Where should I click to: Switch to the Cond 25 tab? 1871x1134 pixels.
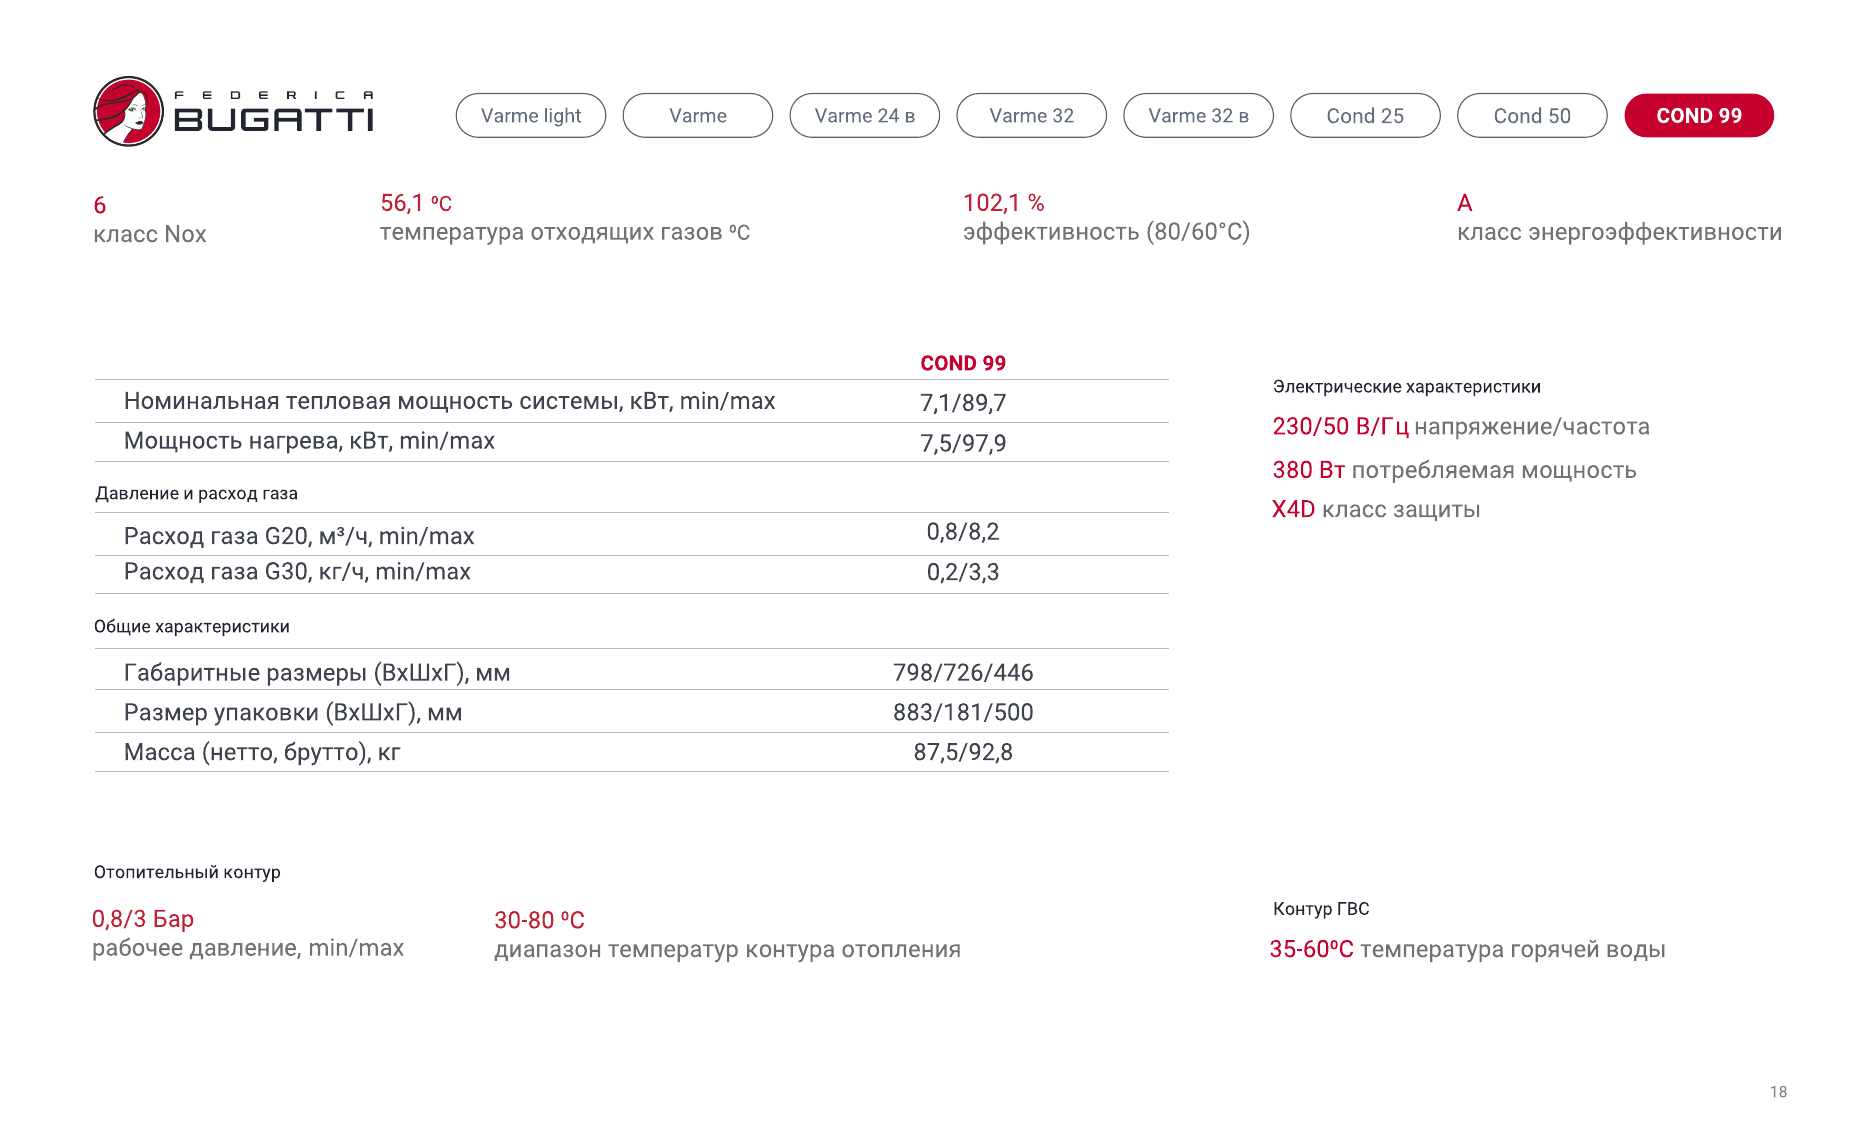coord(1365,116)
